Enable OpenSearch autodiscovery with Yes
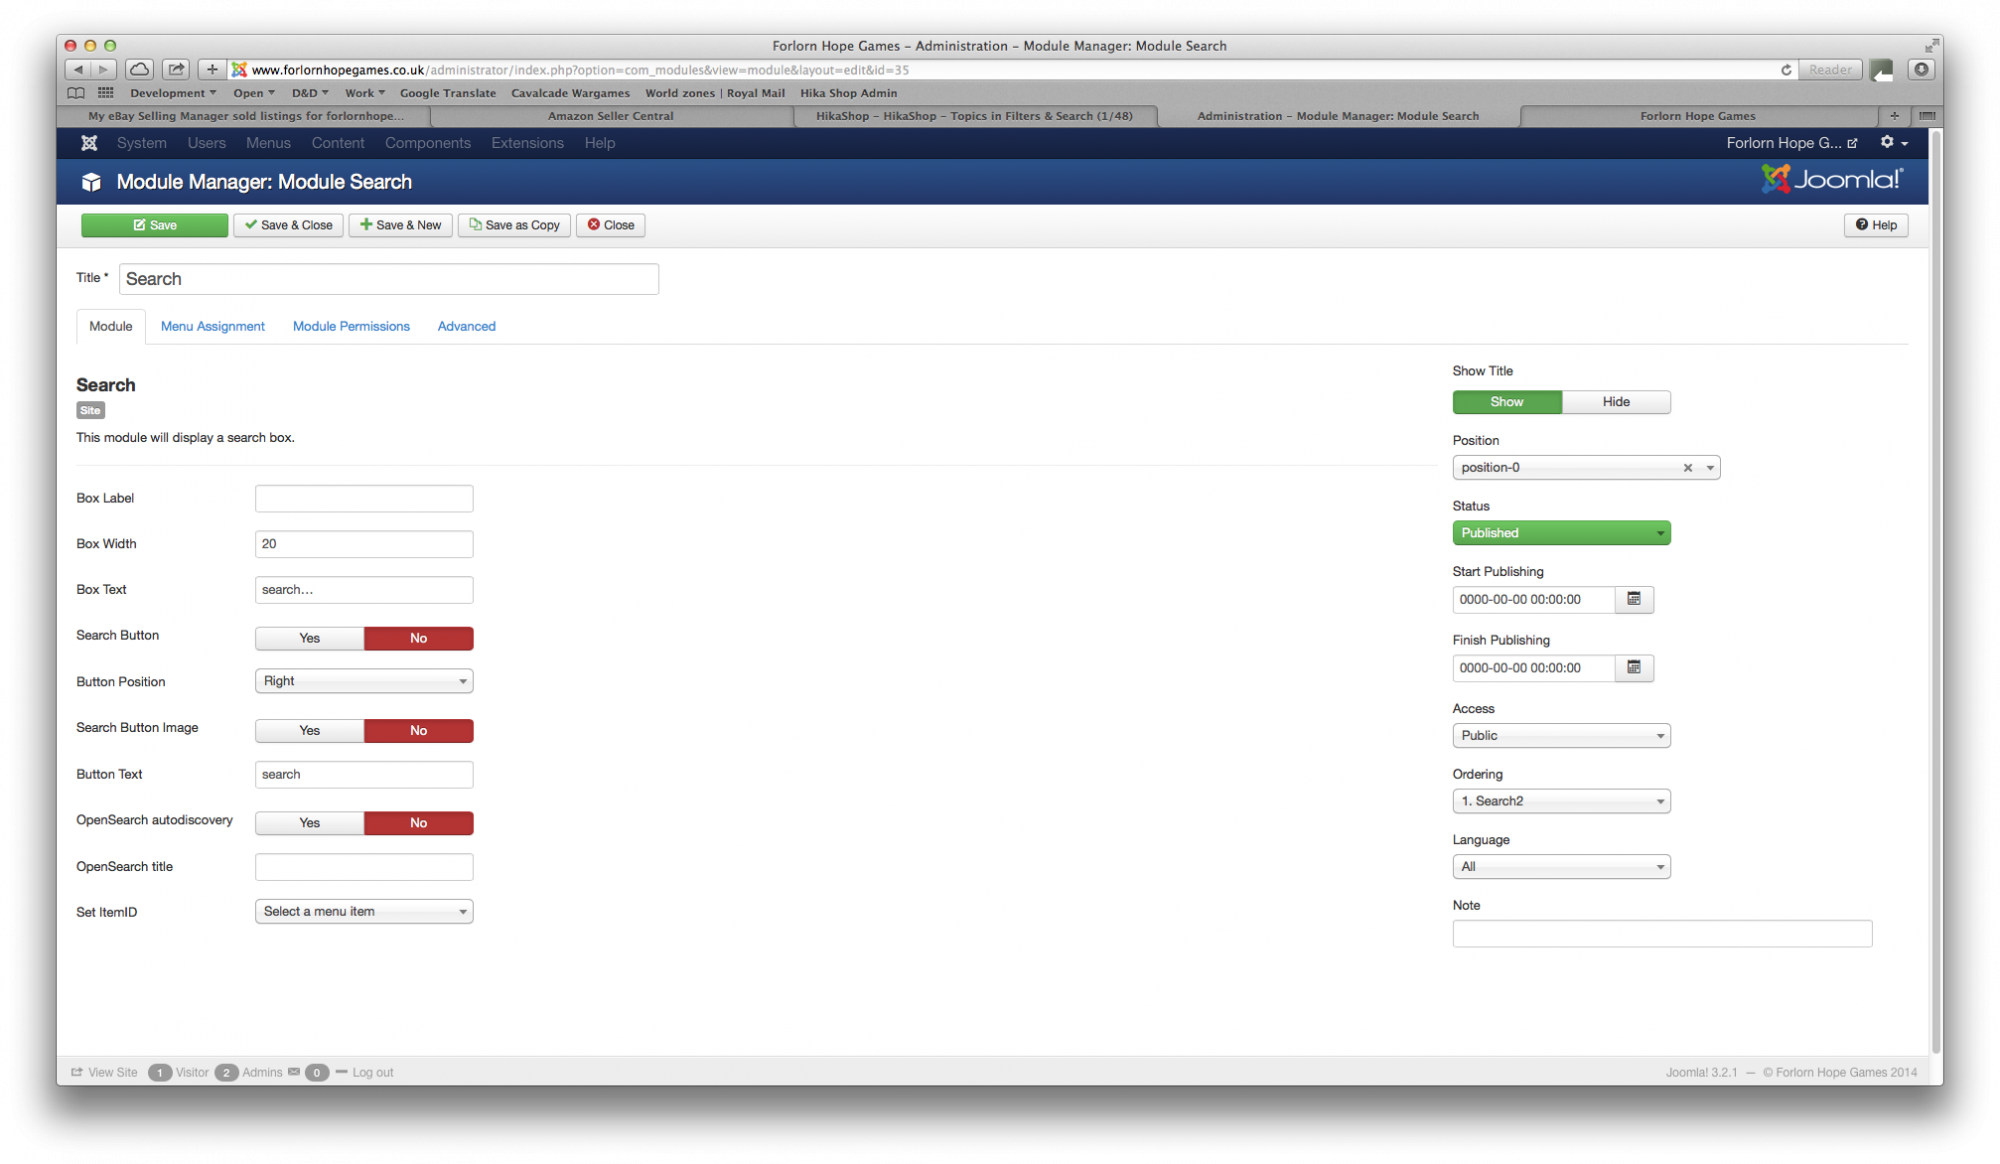Screen dimensions: 2000x1164 point(309,823)
